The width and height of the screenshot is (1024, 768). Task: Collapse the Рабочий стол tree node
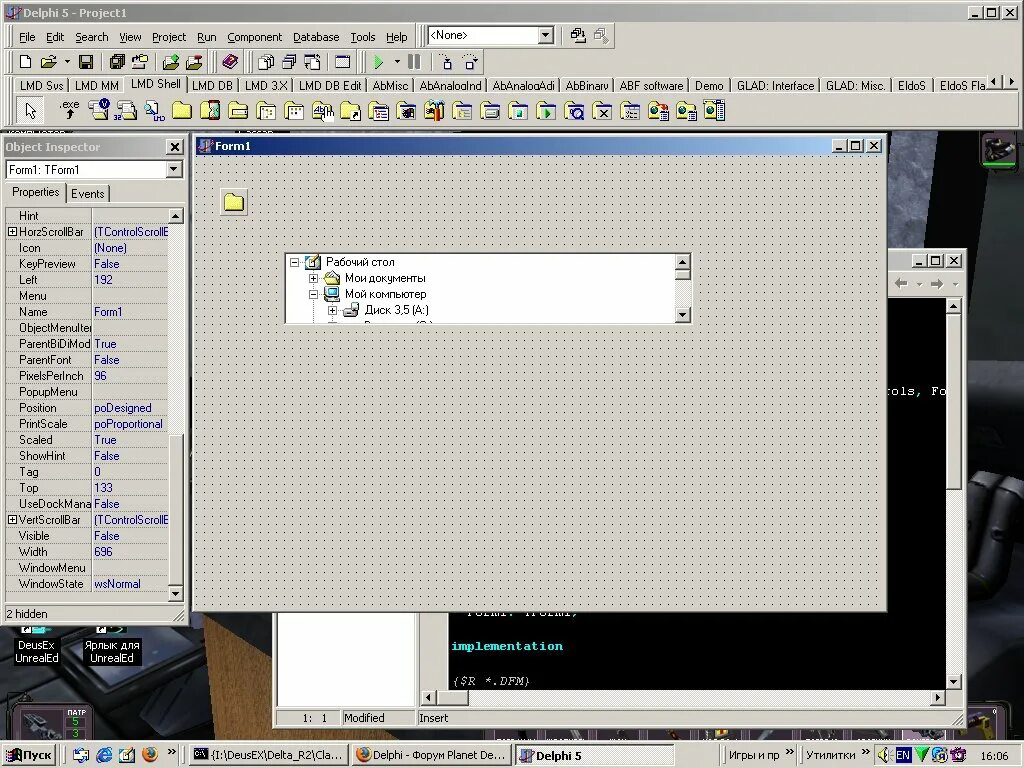click(x=295, y=263)
